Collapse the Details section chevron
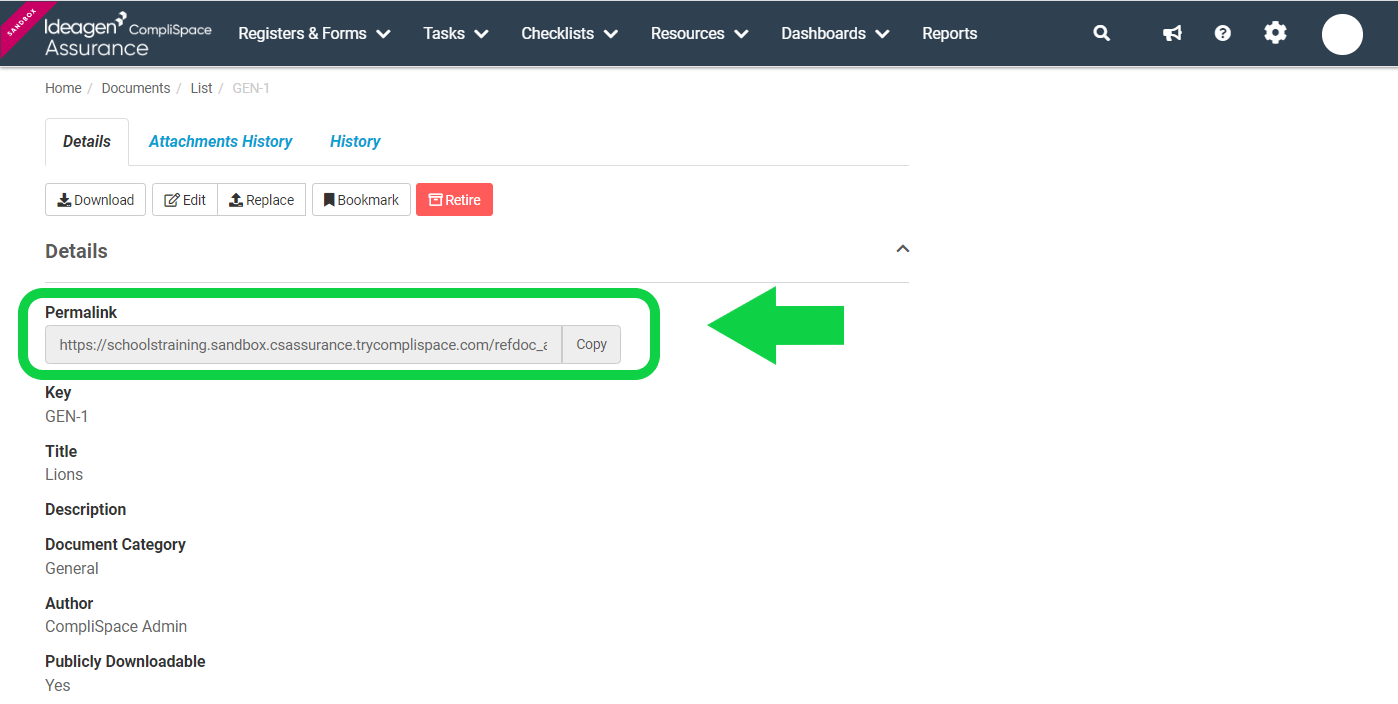The width and height of the screenshot is (1398, 704). point(902,248)
